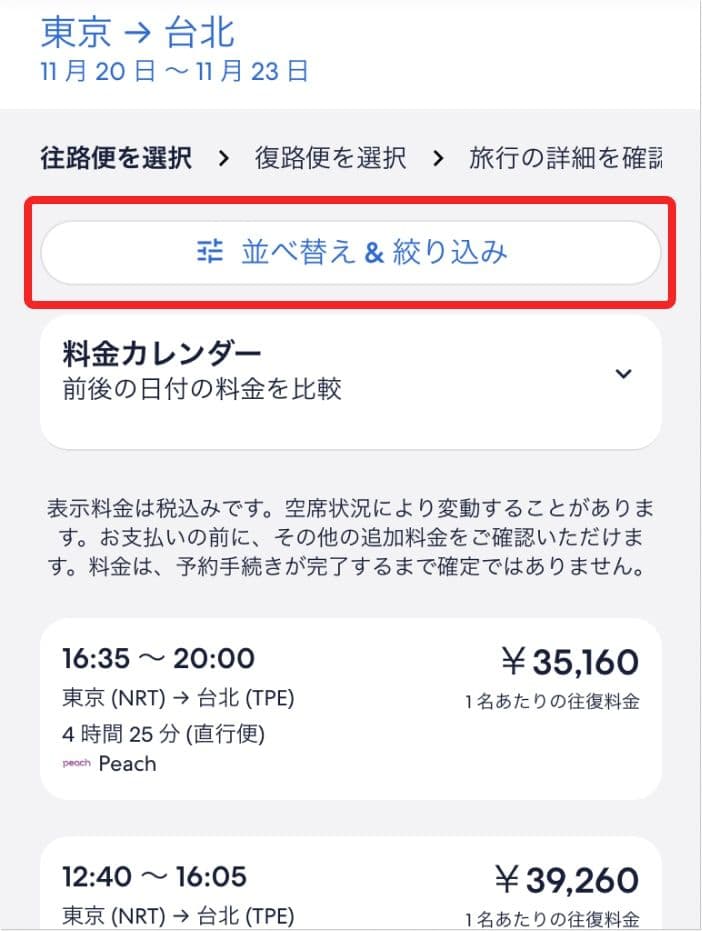The height and width of the screenshot is (931, 702).
Task: Click 4時間25分 (直行便) duration text
Action: tap(163, 734)
